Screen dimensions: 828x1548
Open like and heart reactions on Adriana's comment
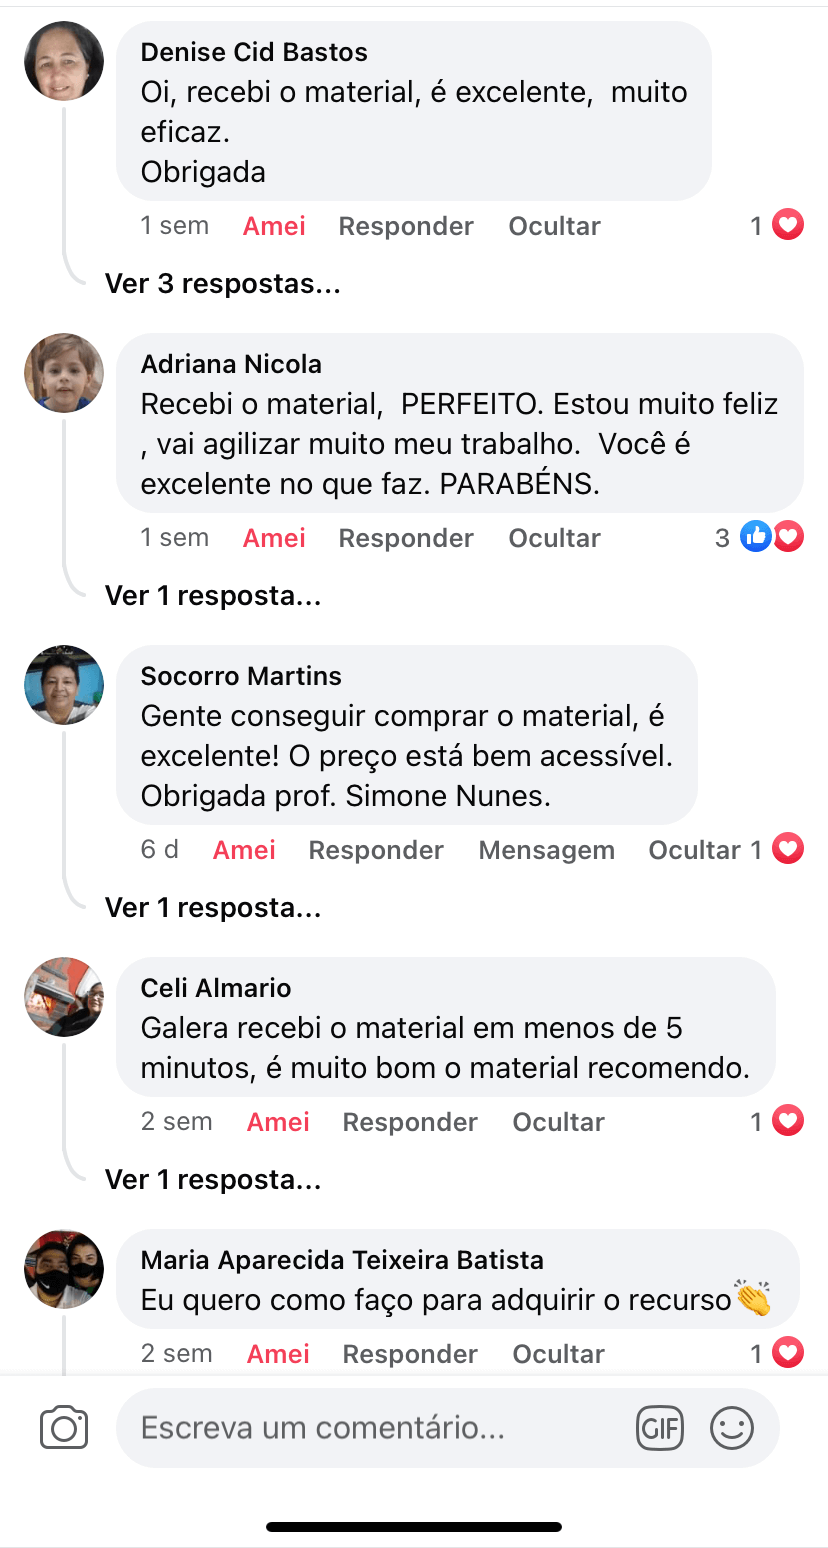772,538
